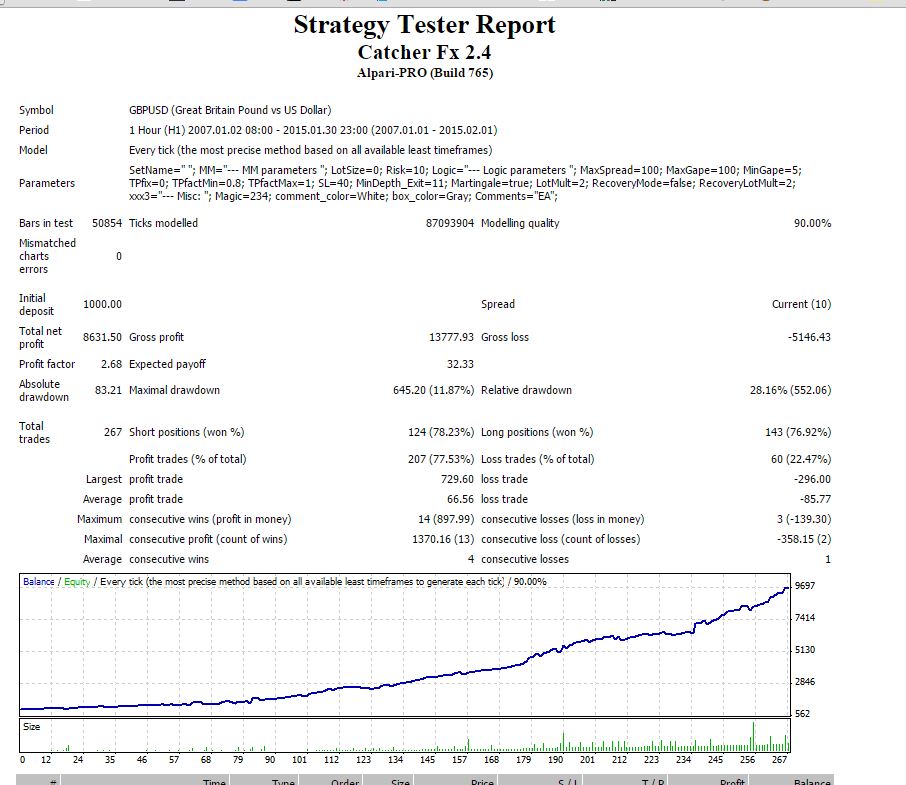Select the Catcher Fx 2.4 title
Screen dimensions: 906x785
tap(424, 52)
